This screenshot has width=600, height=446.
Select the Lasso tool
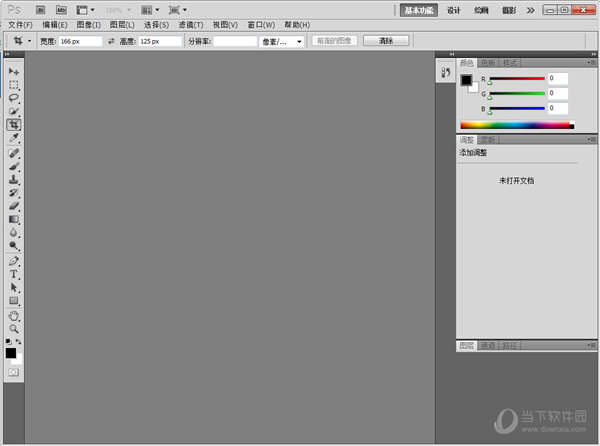coord(14,98)
